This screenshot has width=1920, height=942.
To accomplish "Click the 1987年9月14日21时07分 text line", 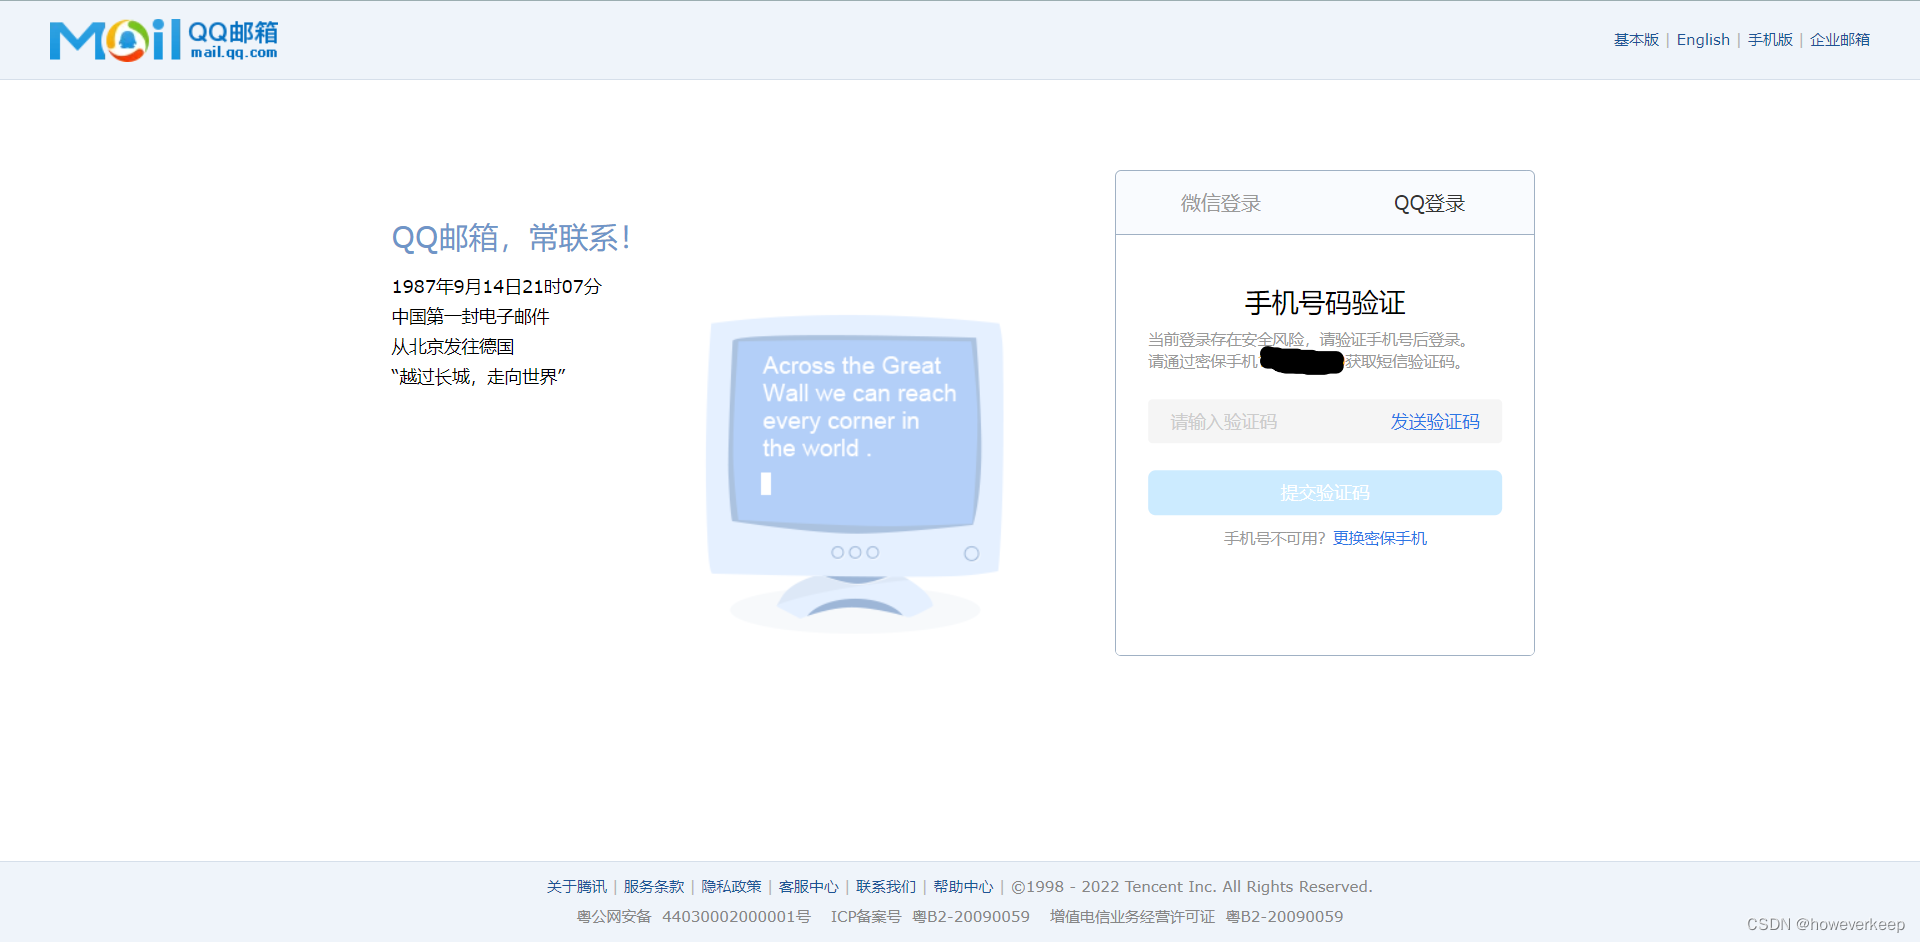I will 496,287.
